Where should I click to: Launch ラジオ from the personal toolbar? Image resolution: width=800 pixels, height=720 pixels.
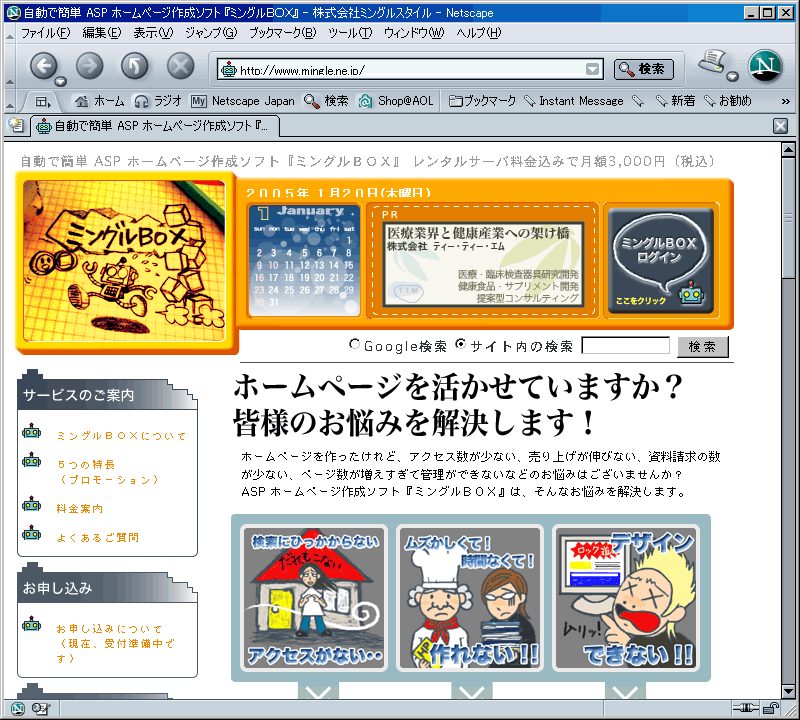point(158,101)
